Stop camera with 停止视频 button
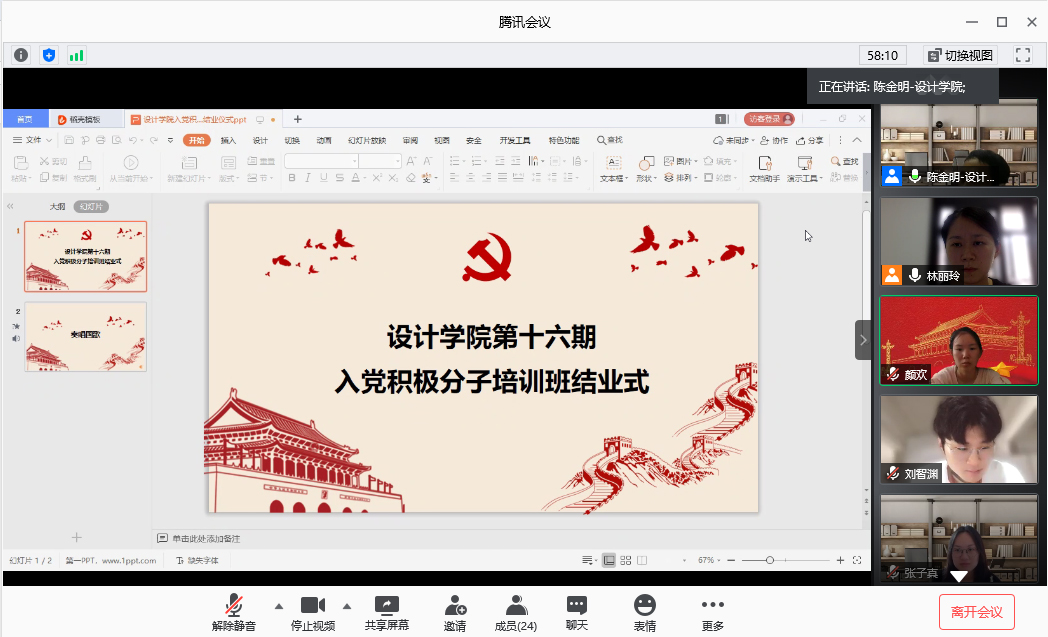 (x=312, y=612)
